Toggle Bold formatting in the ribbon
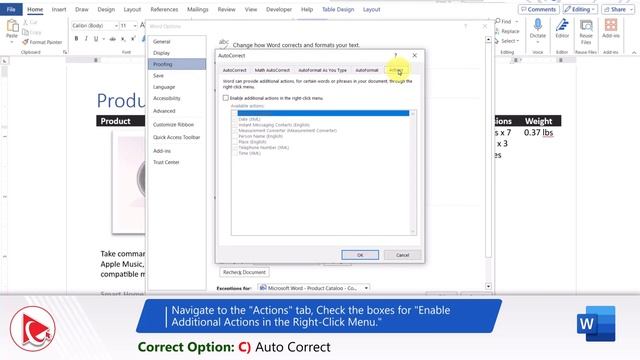 [x=76, y=39]
